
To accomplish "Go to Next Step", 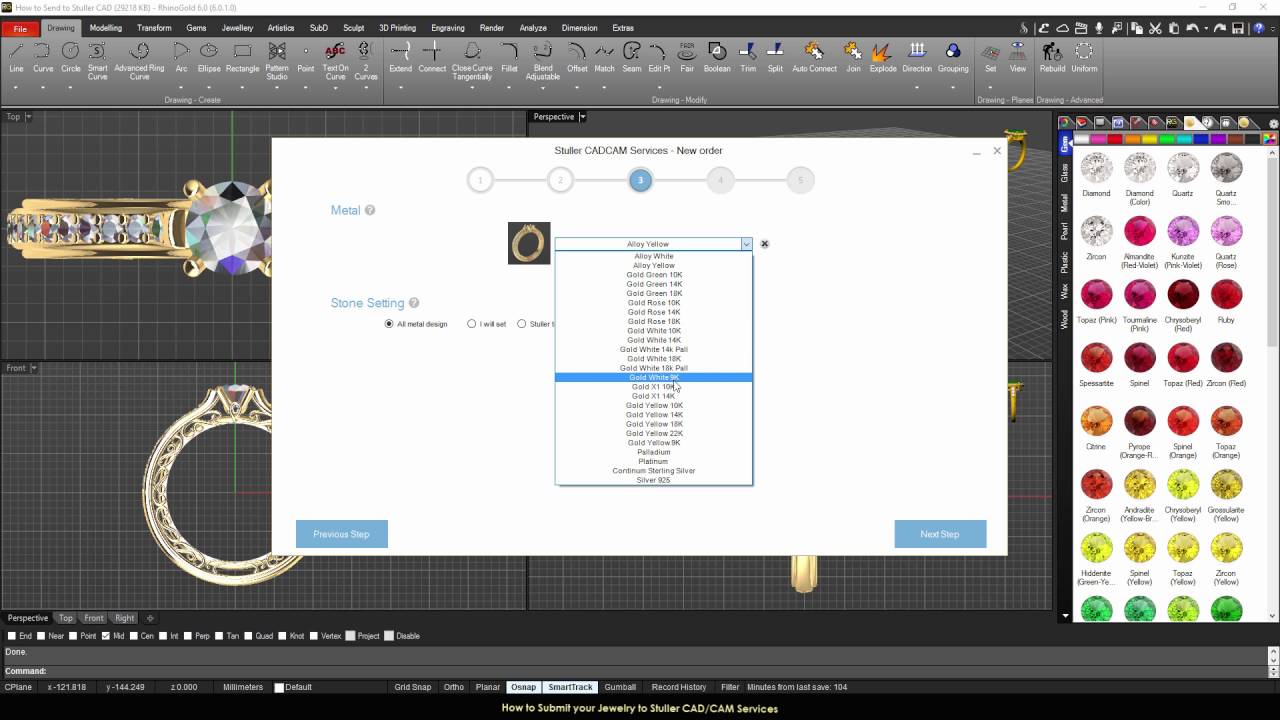I will pos(940,534).
